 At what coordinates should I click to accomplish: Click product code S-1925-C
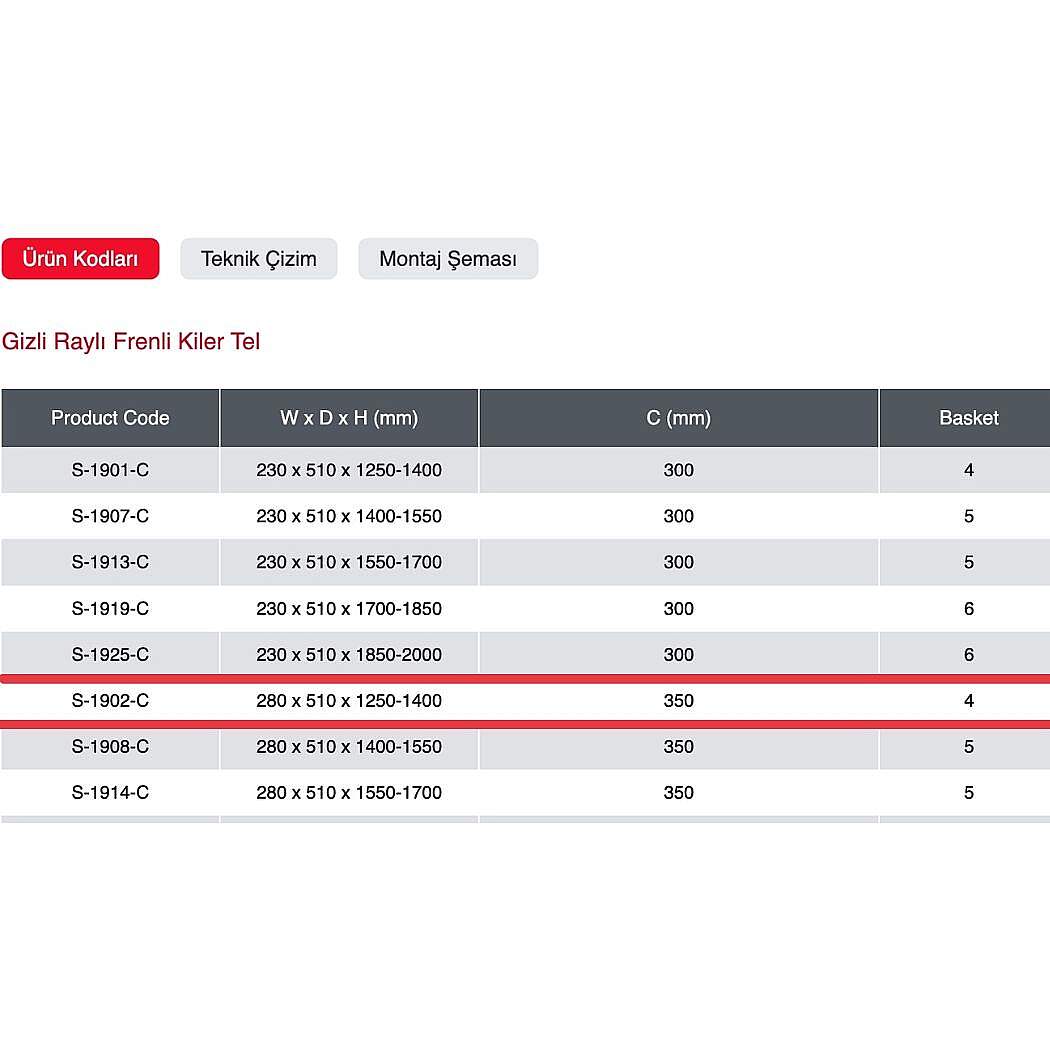pyautogui.click(x=110, y=655)
